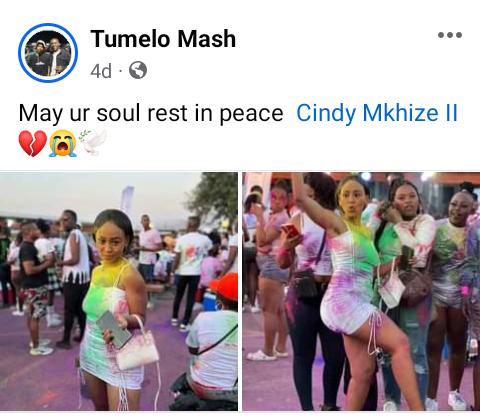Click the tree in left photo background
This screenshot has width=480, height=418.
click(x=217, y=197)
